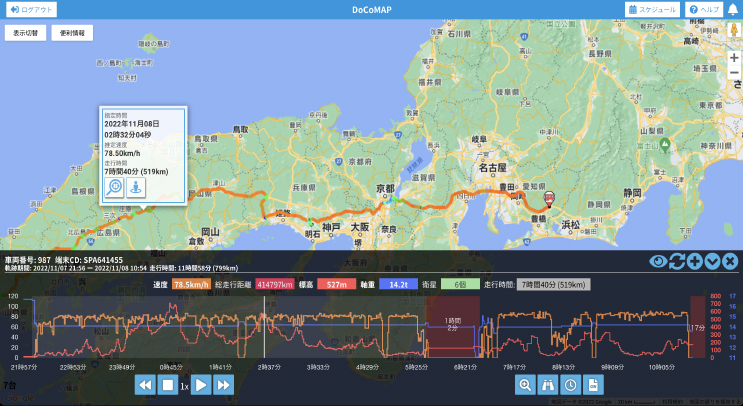Click the plus circle icon in panel
This screenshot has height=406, width=743.
[694, 262]
